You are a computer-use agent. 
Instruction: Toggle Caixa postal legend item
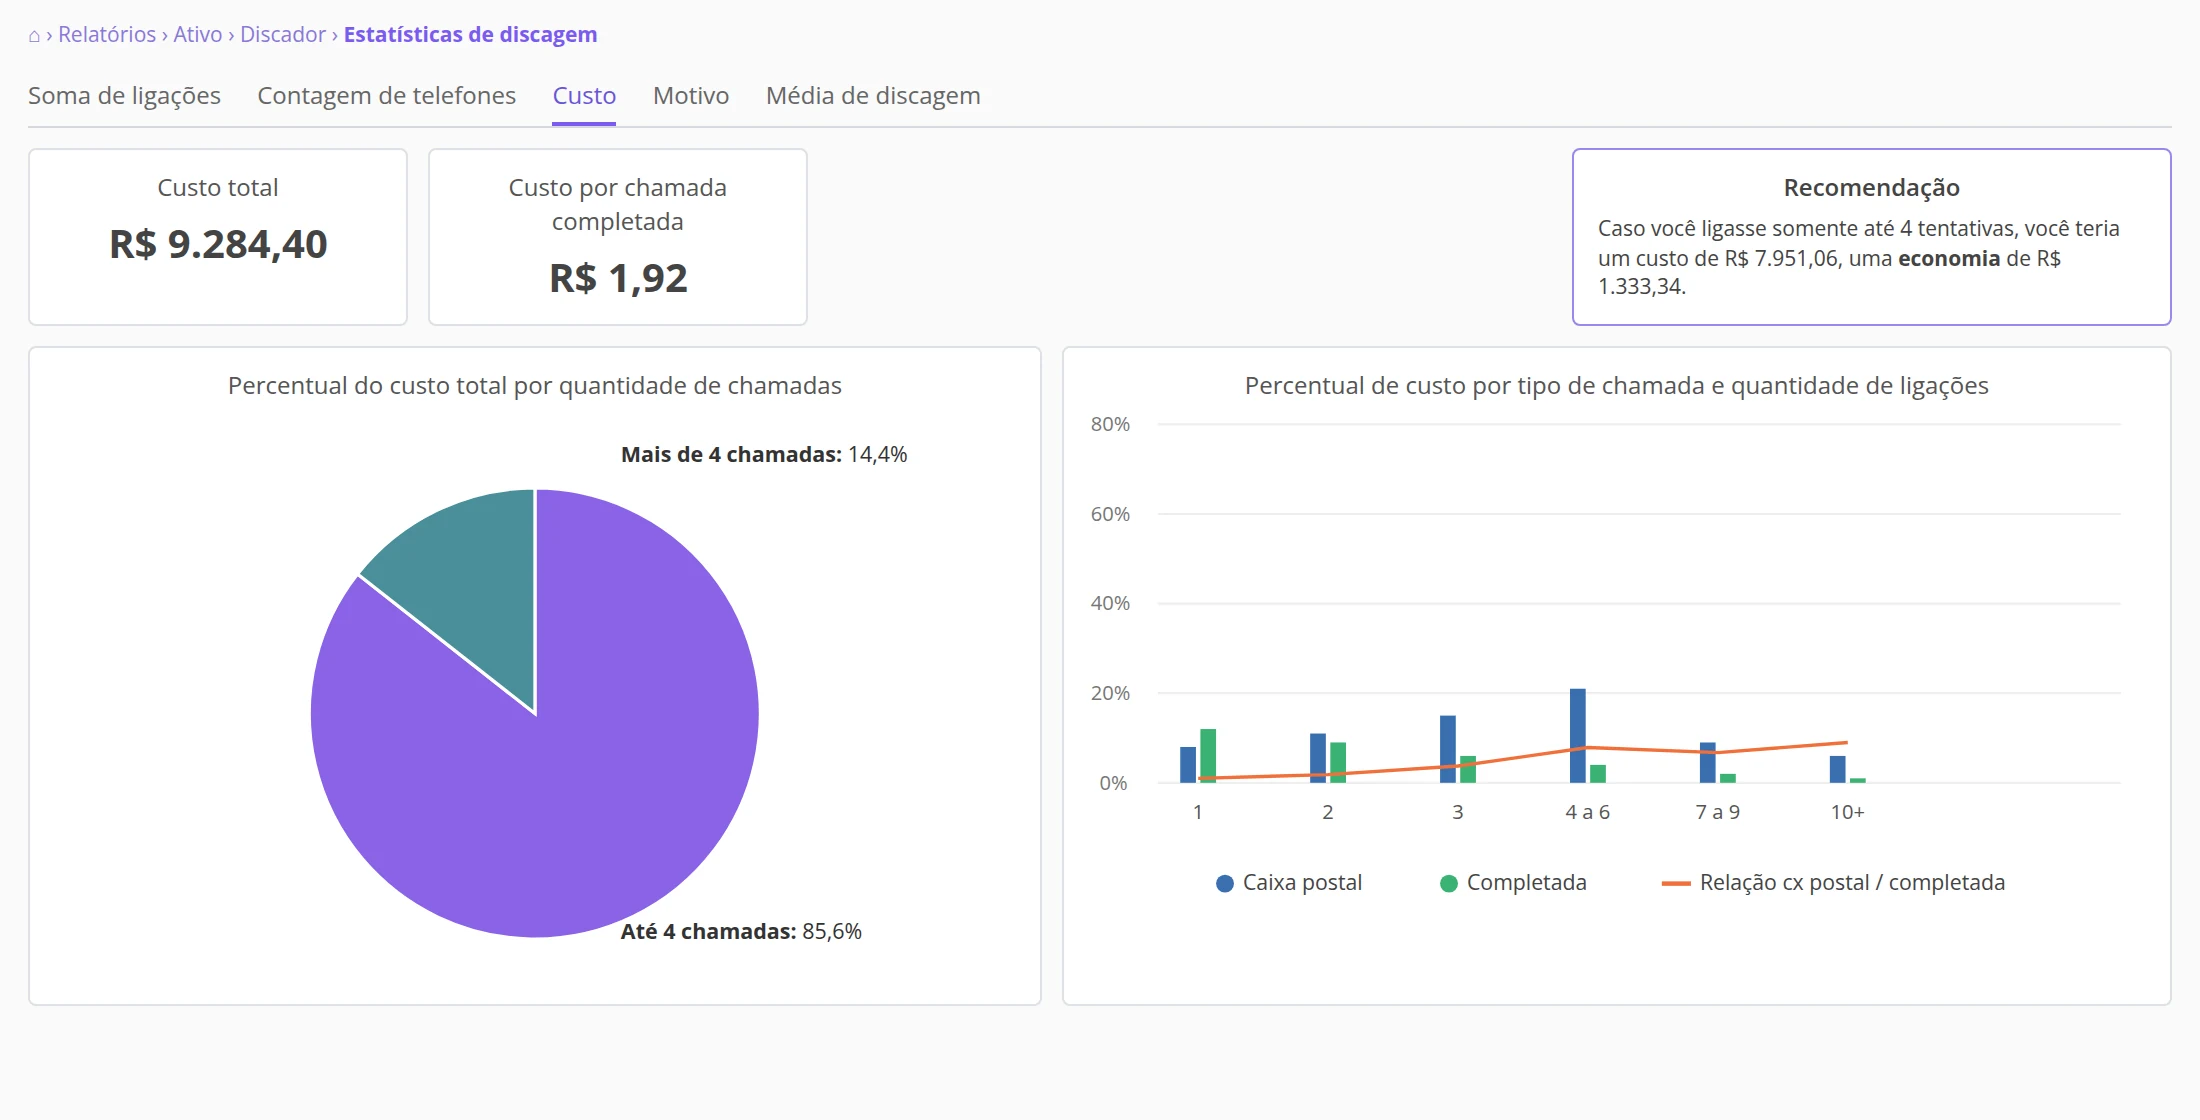(x=1288, y=883)
